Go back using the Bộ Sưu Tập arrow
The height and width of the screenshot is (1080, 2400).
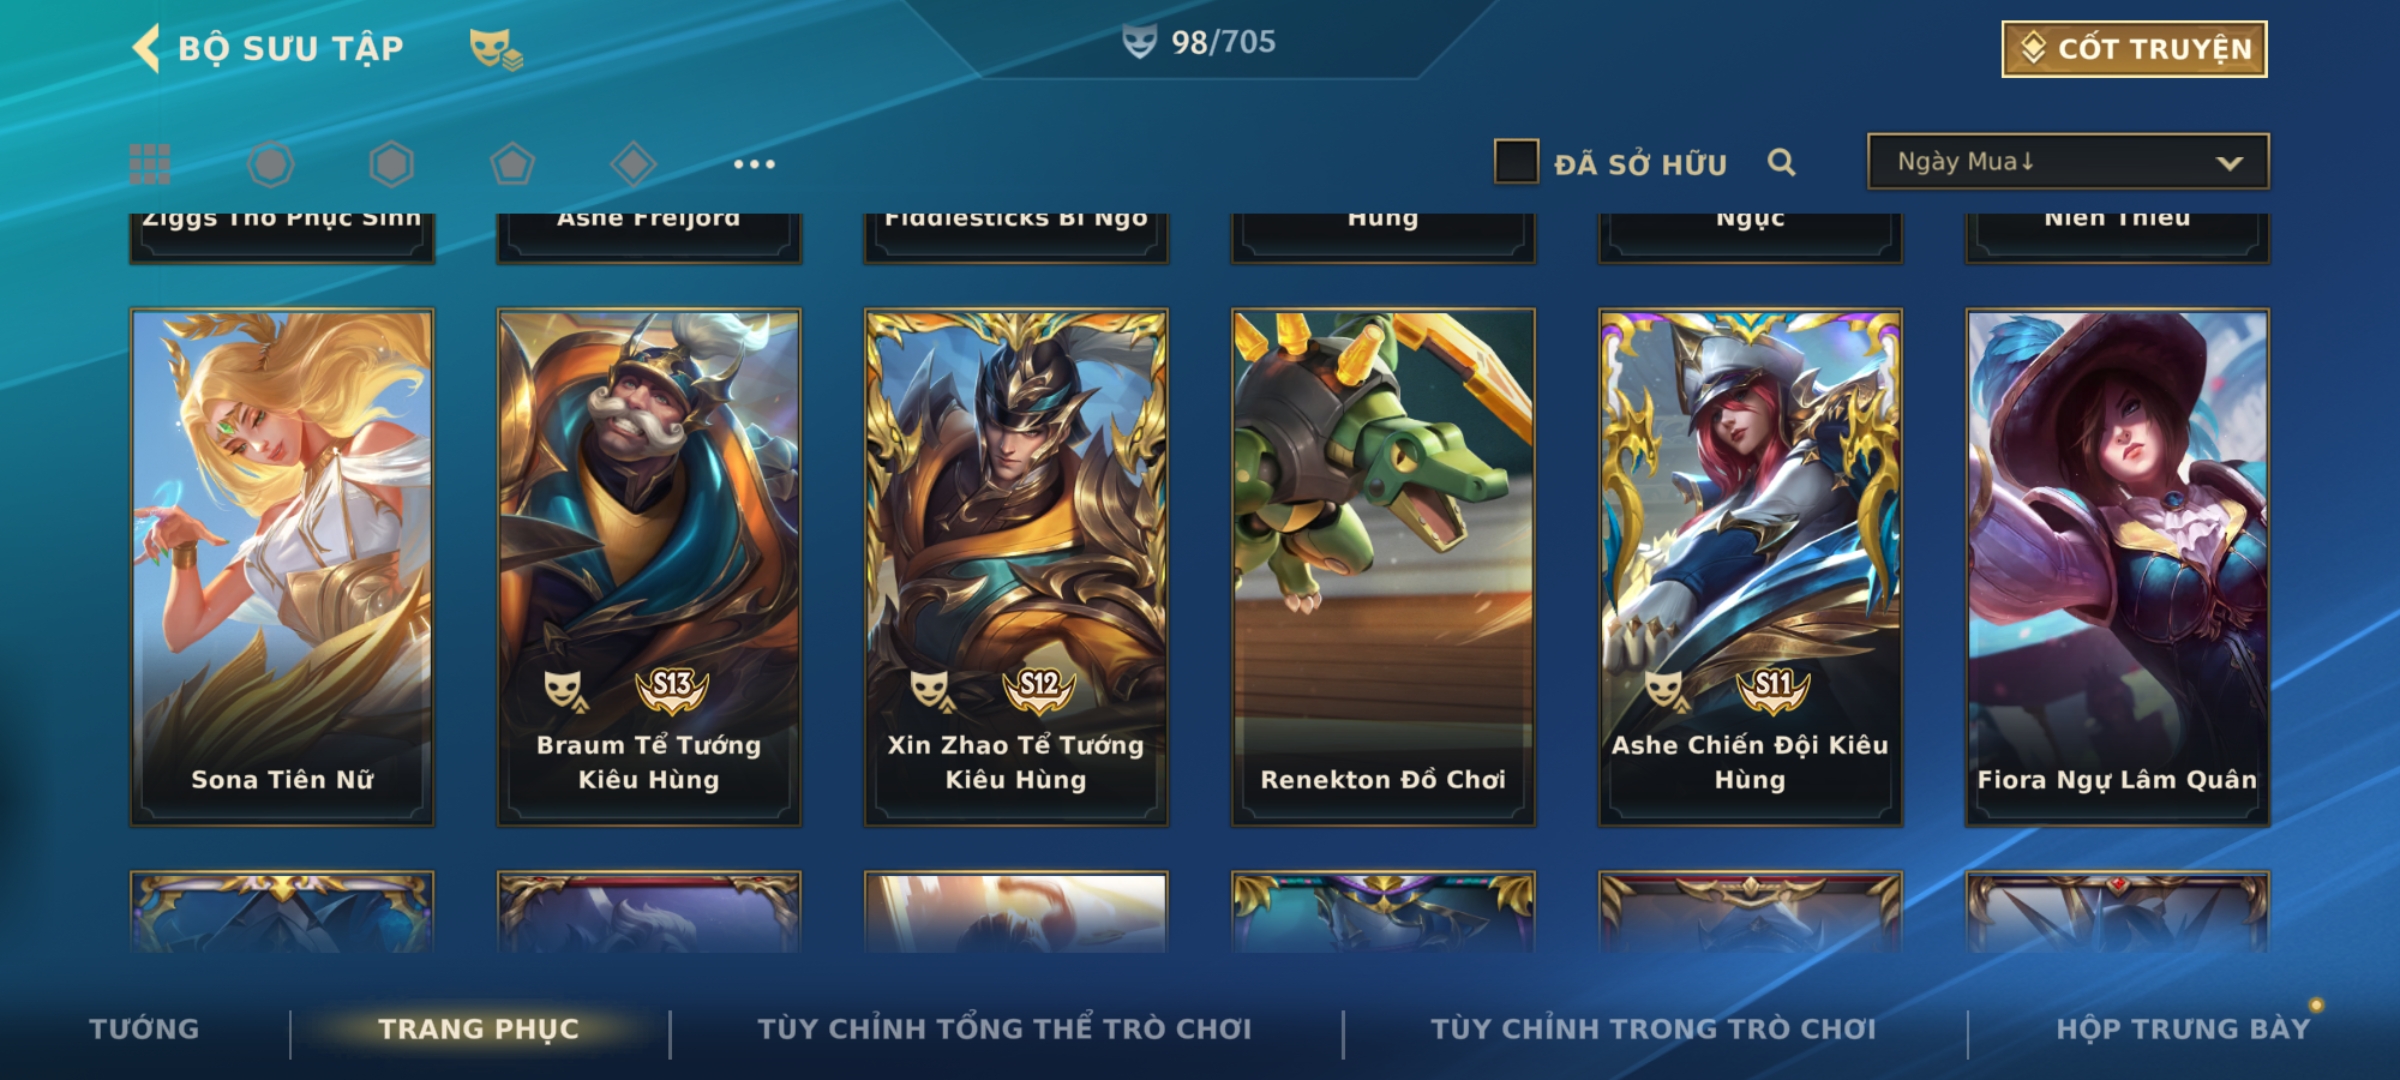click(146, 48)
